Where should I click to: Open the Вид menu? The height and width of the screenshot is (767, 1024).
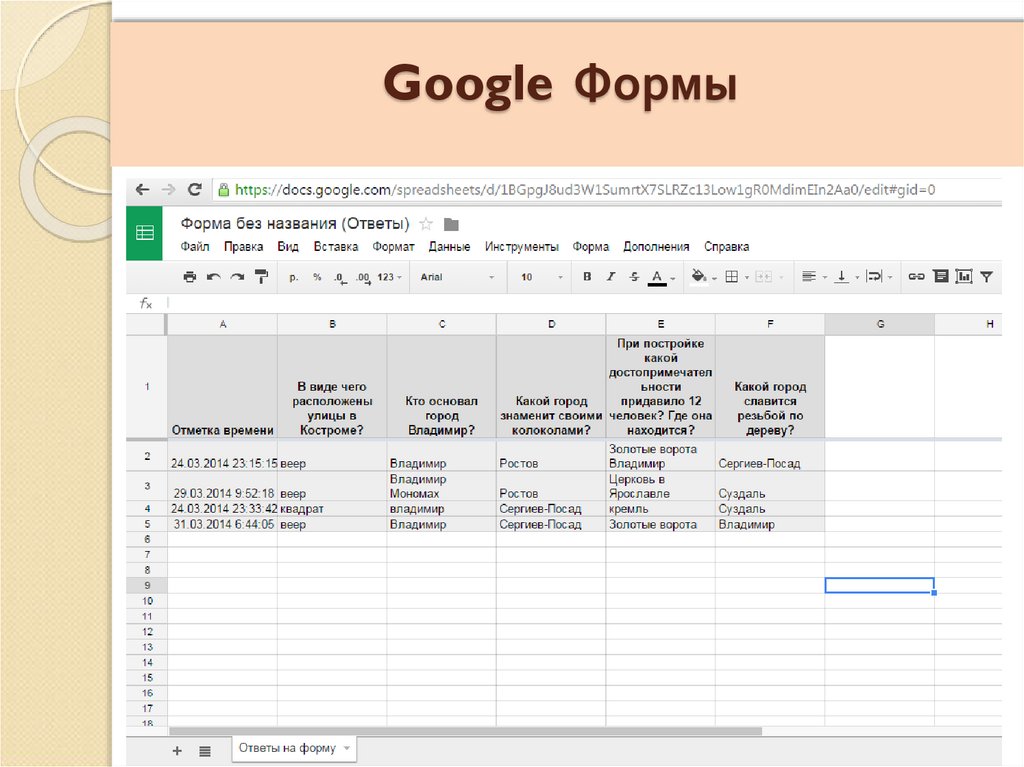coord(287,247)
